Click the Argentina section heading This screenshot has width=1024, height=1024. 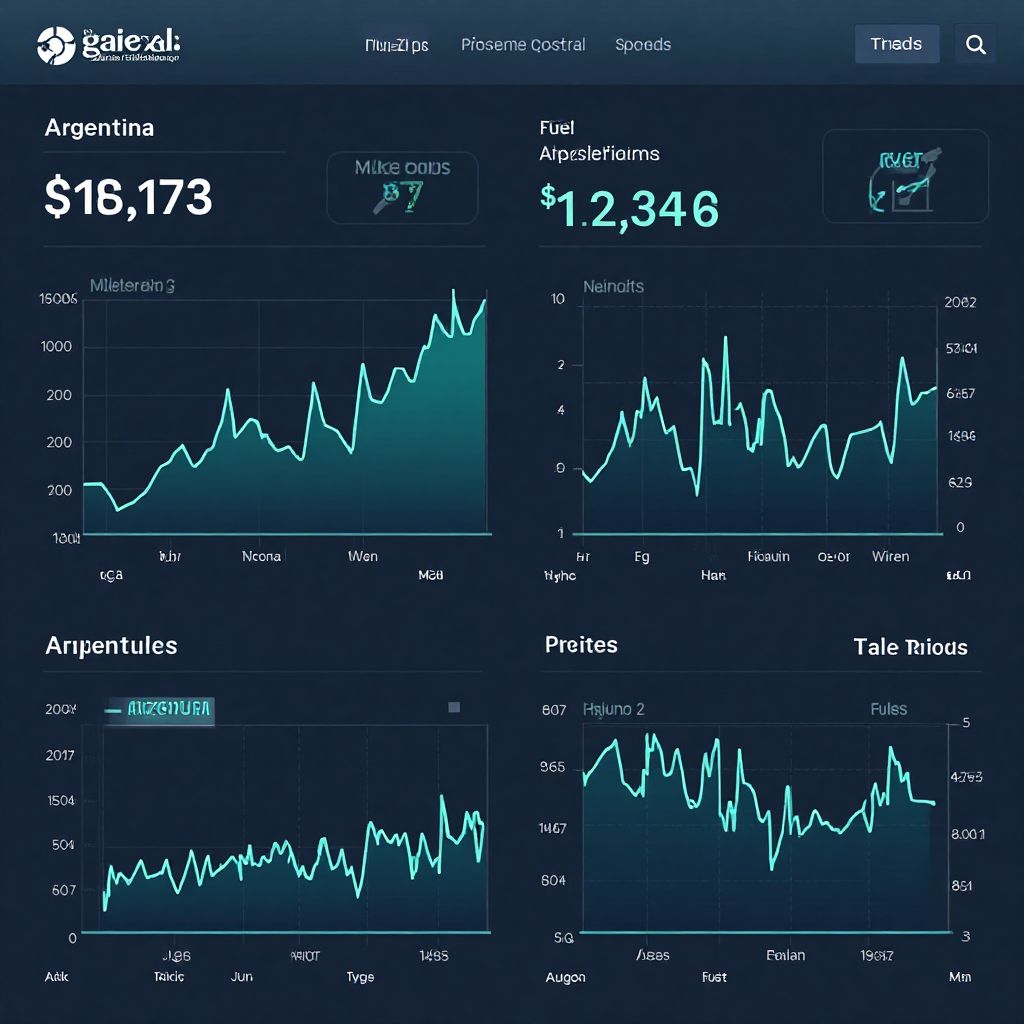99,128
